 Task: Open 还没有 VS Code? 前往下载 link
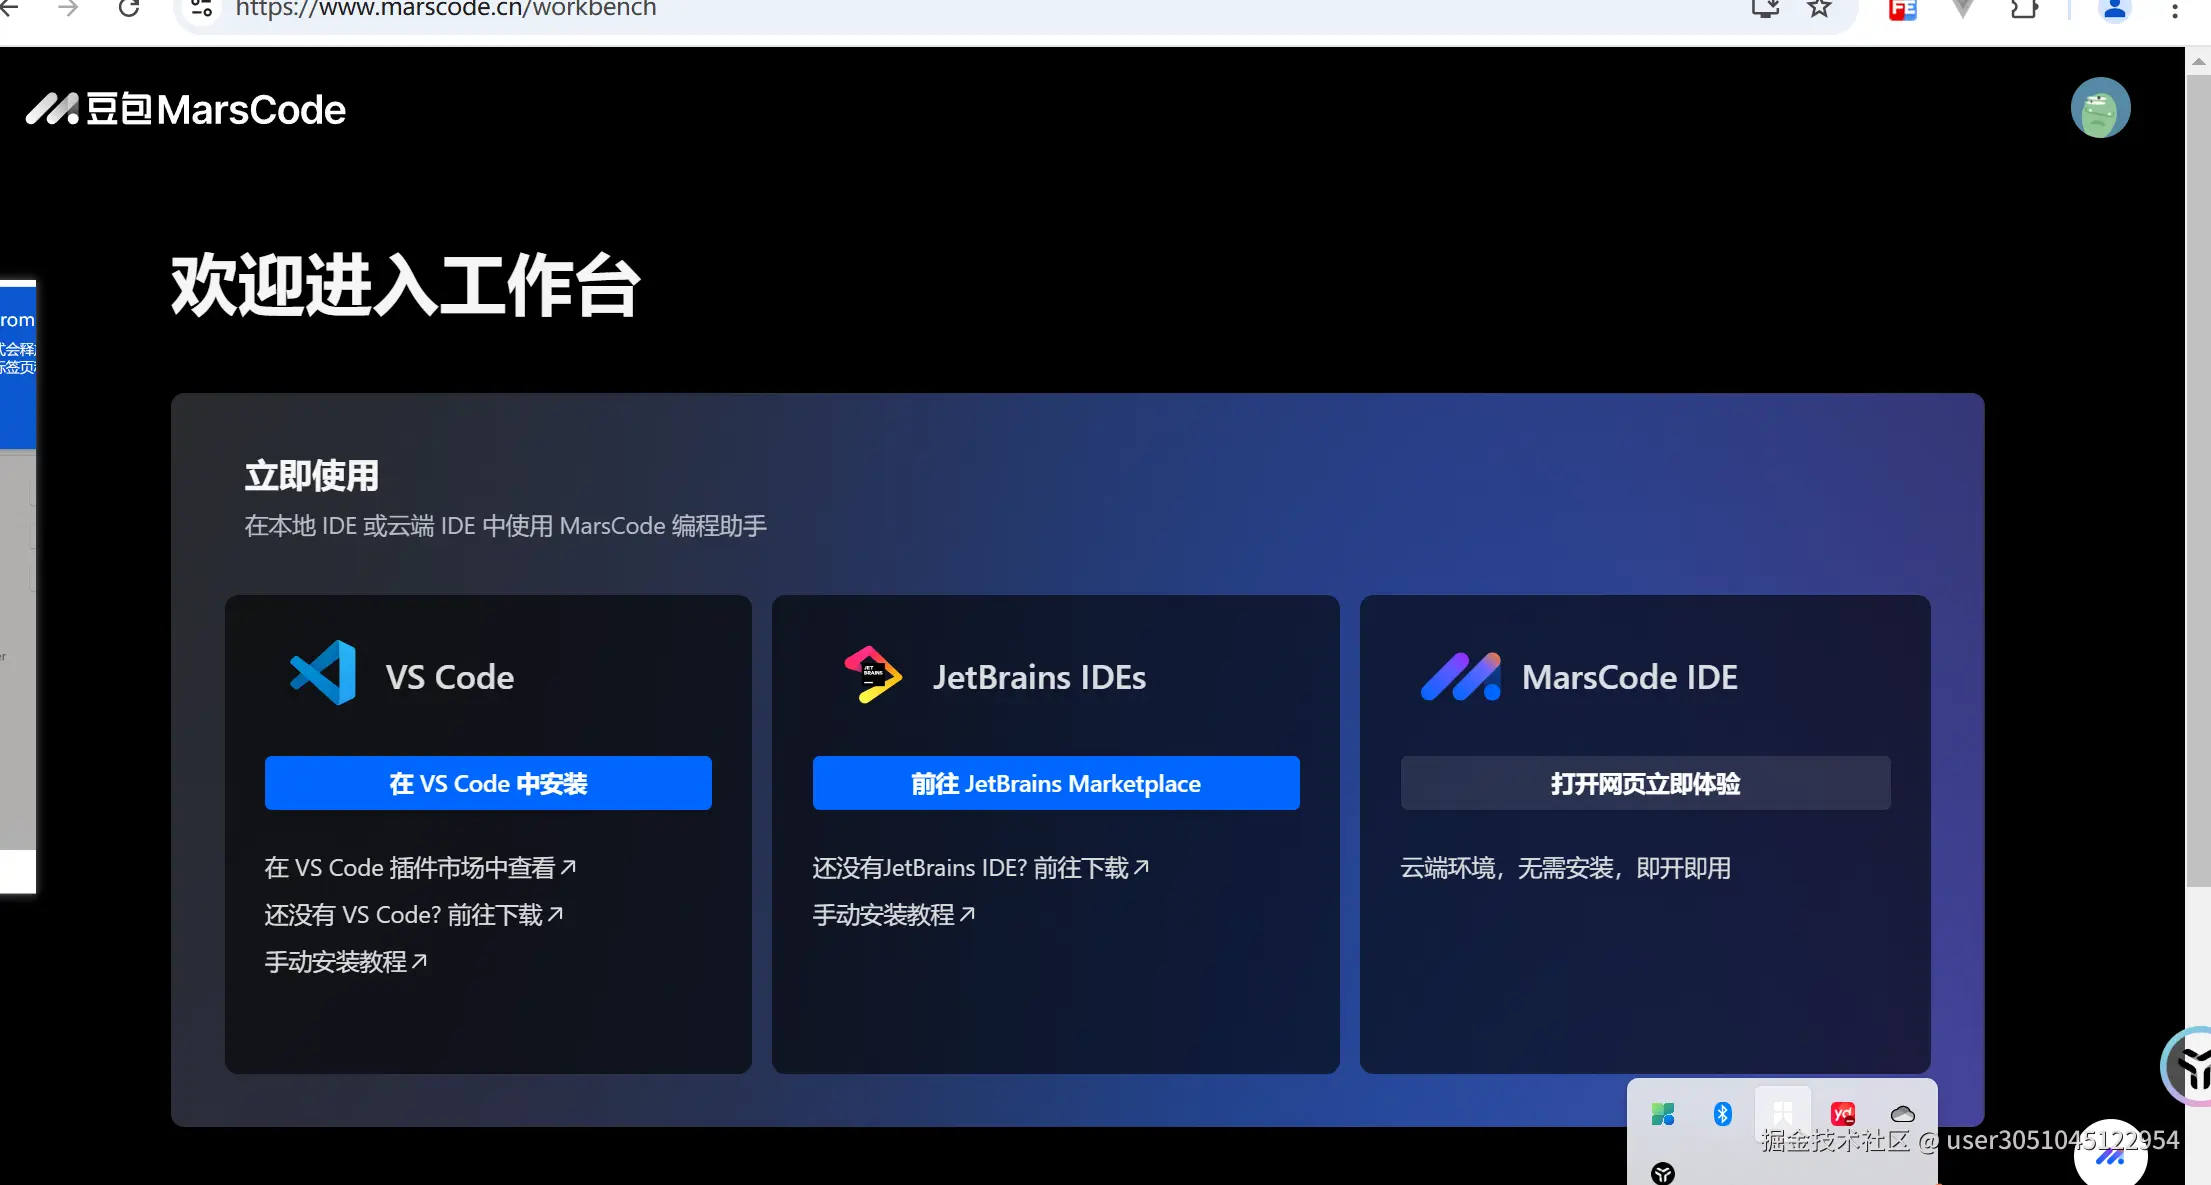[x=413, y=914]
